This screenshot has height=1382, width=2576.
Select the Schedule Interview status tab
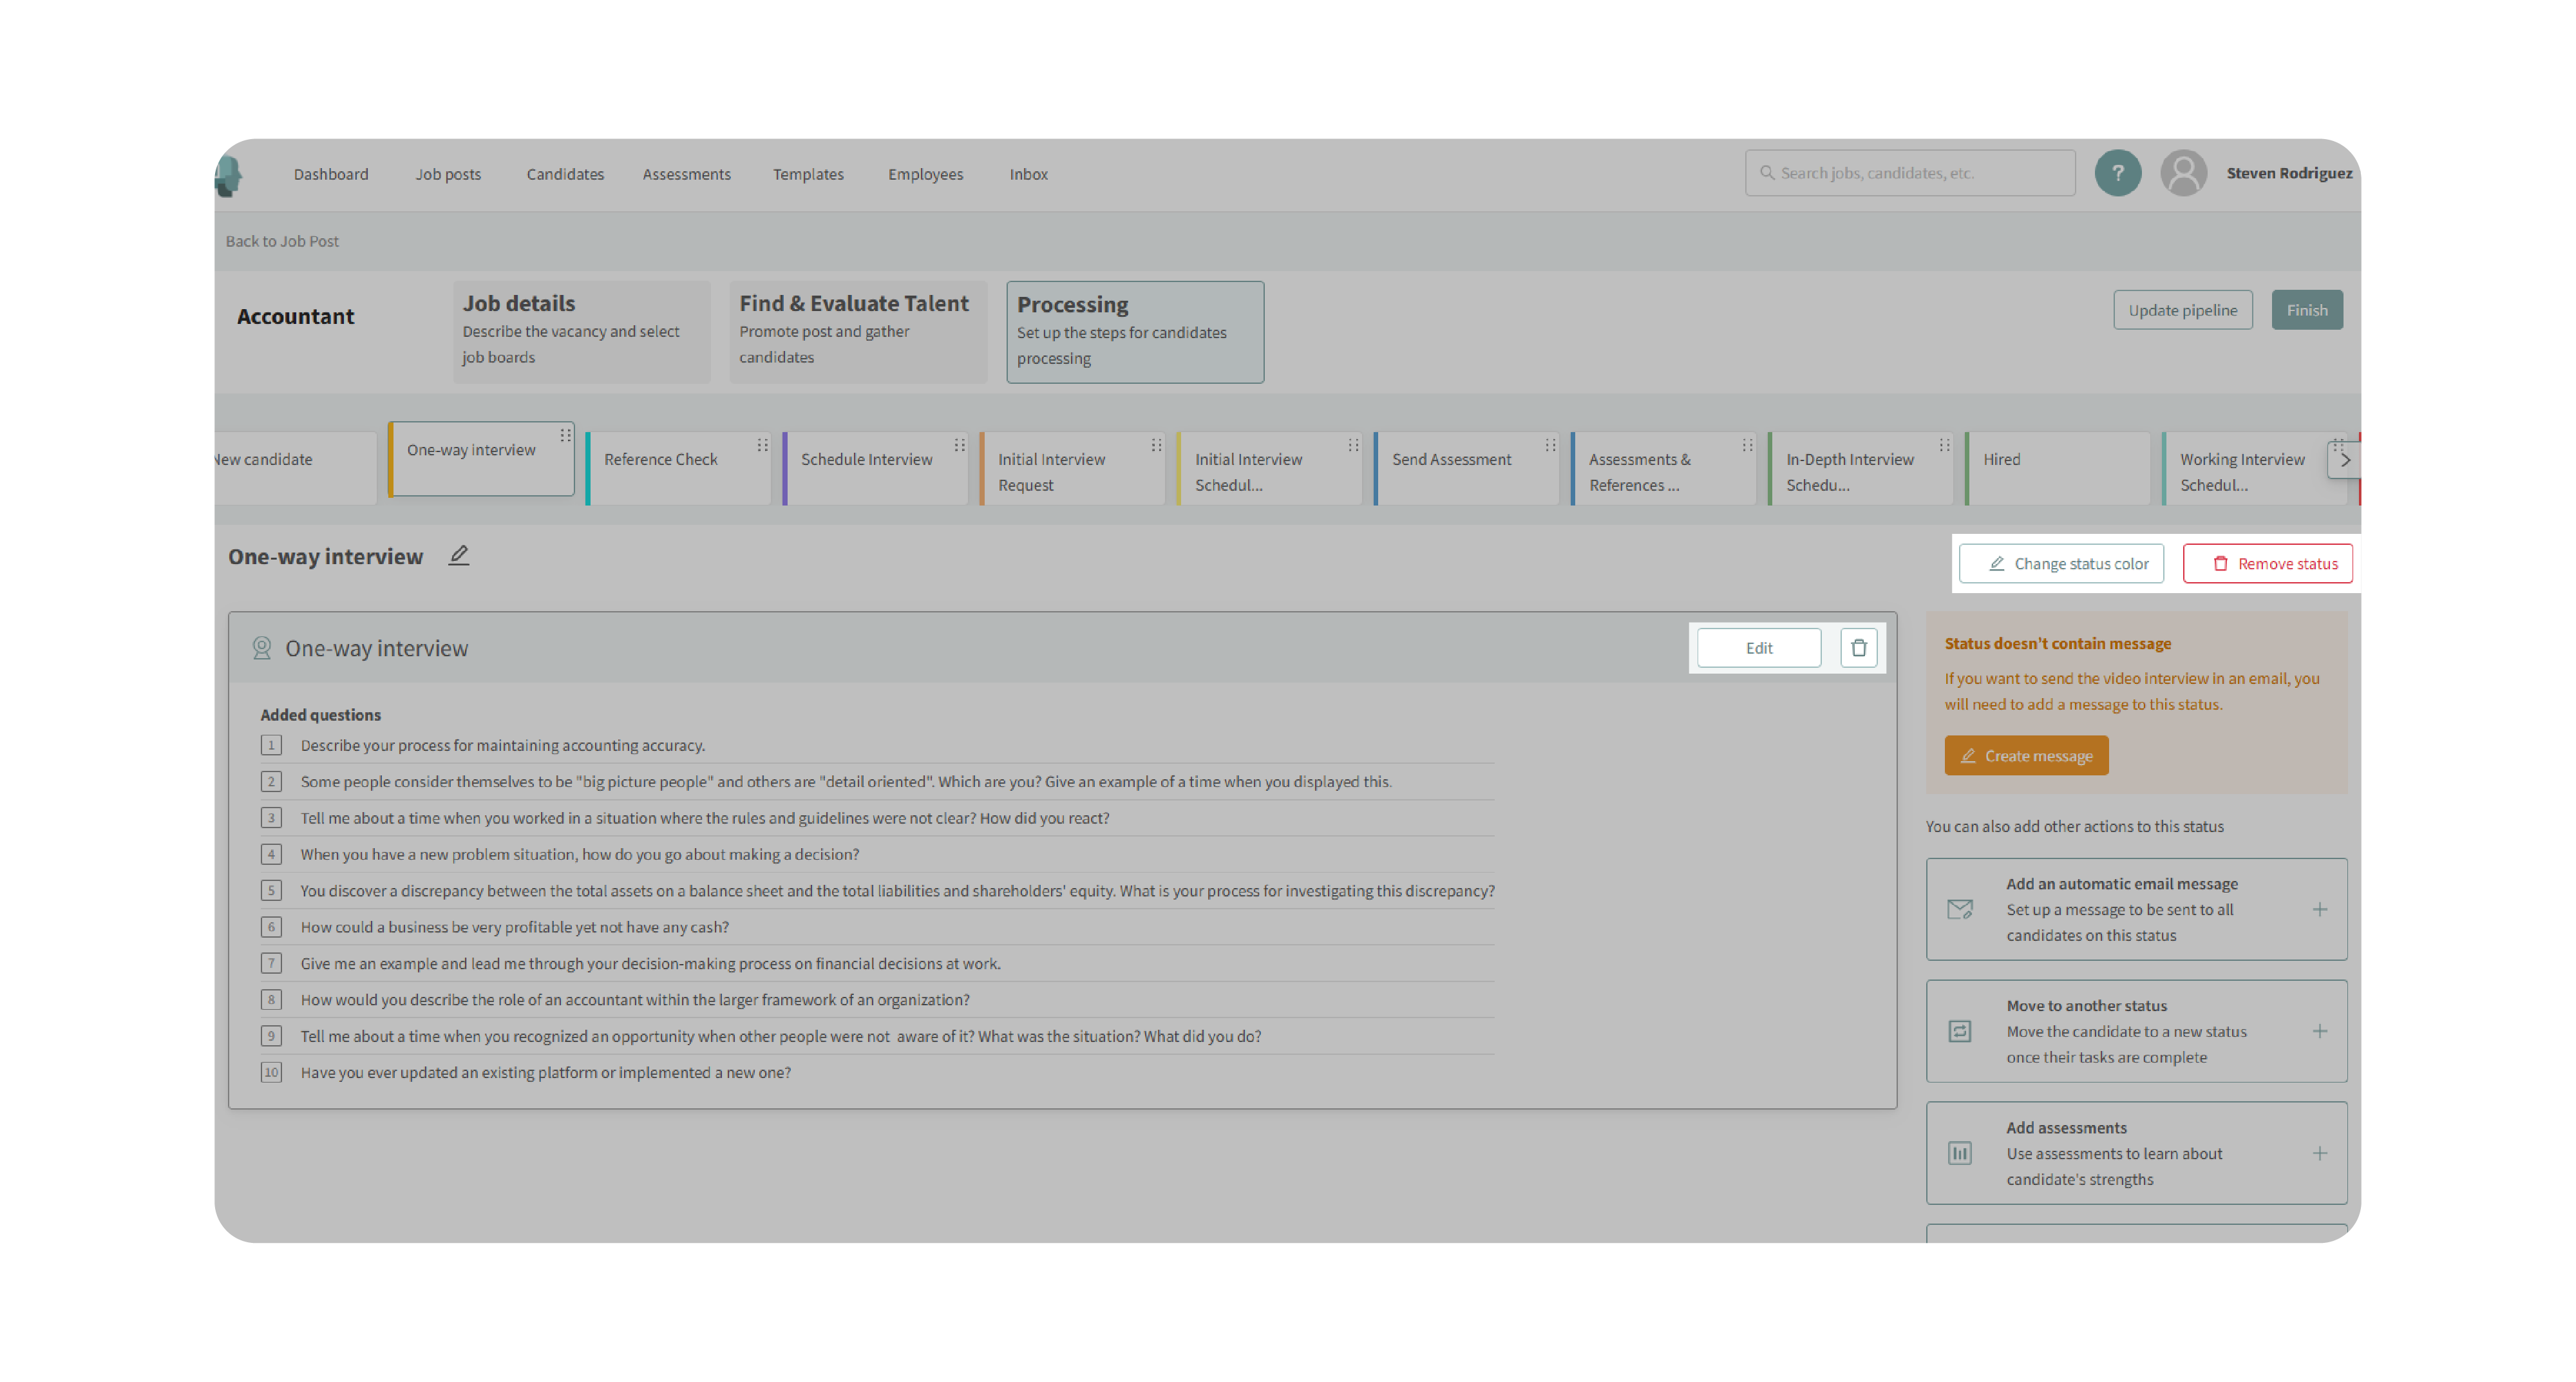pyautogui.click(x=866, y=459)
